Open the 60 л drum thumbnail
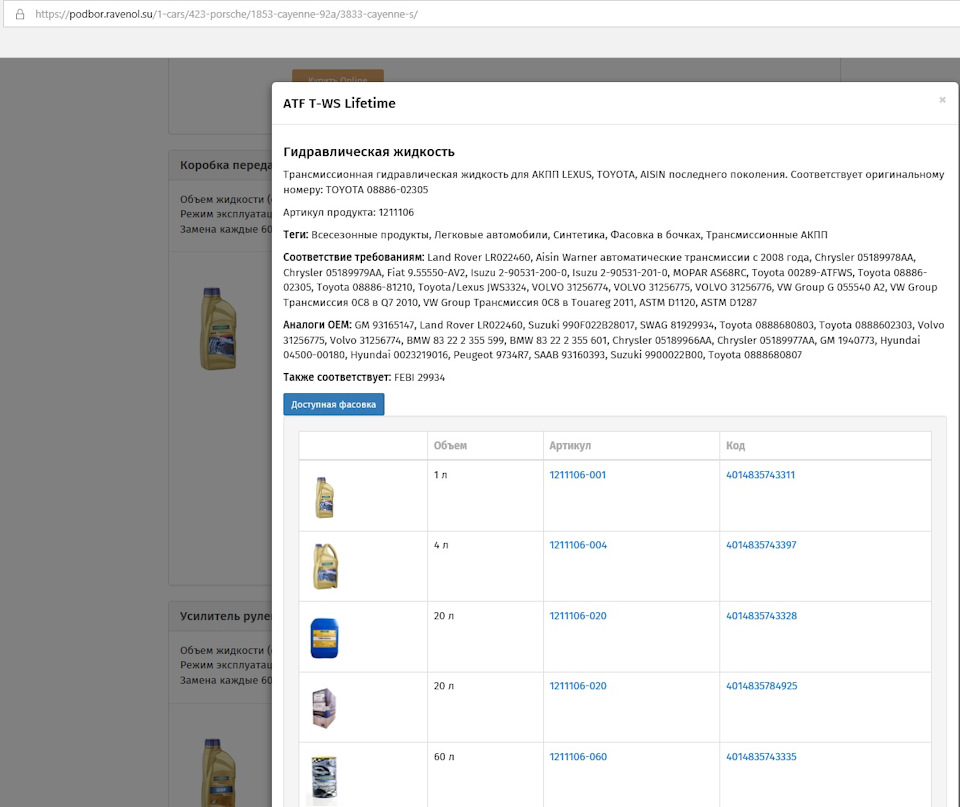The image size is (960, 807). click(324, 778)
